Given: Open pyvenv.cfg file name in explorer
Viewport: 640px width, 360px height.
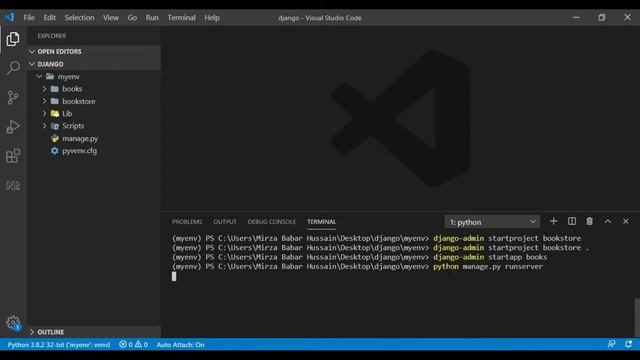Looking at the screenshot, I should point(80,151).
